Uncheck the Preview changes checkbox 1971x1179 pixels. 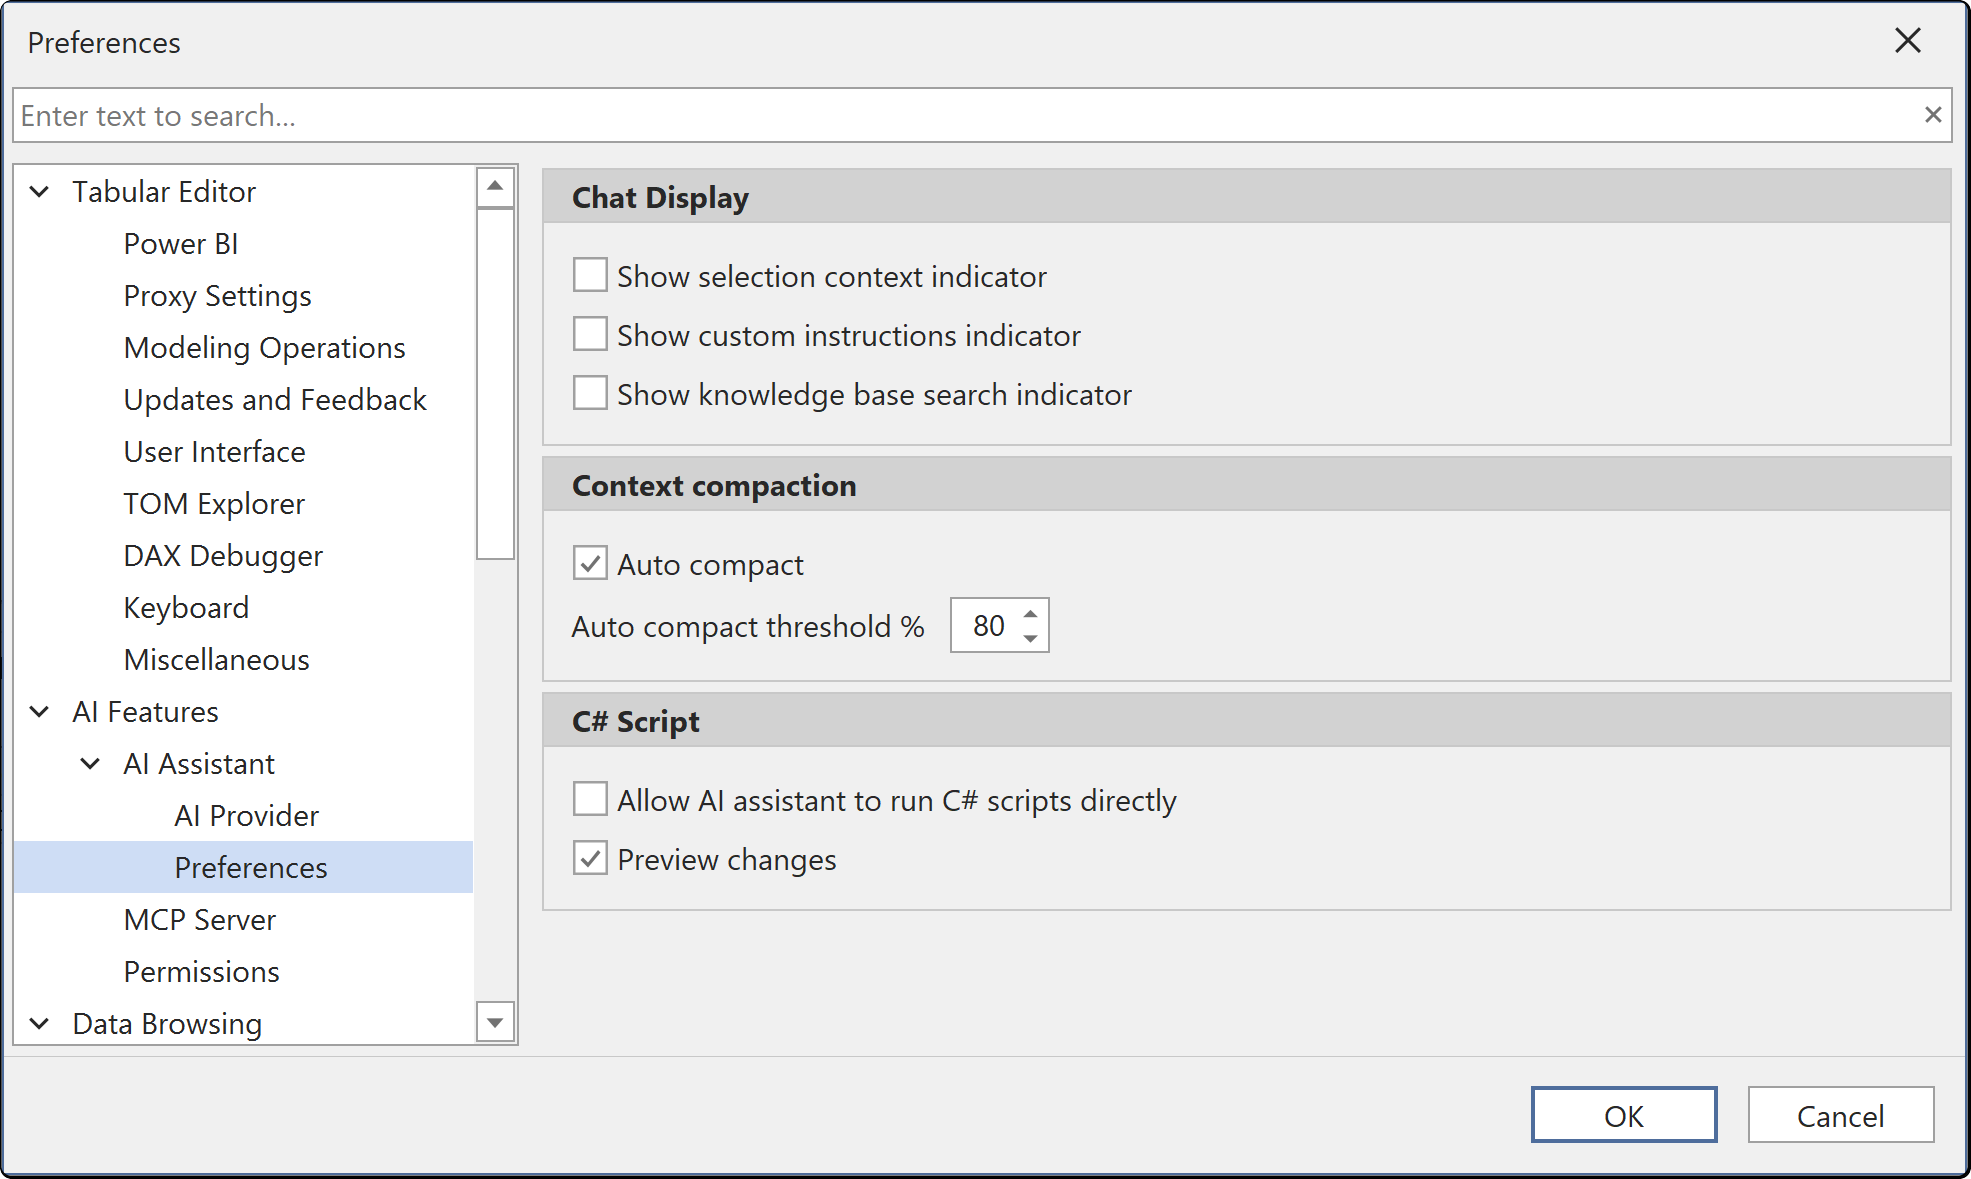coord(590,858)
